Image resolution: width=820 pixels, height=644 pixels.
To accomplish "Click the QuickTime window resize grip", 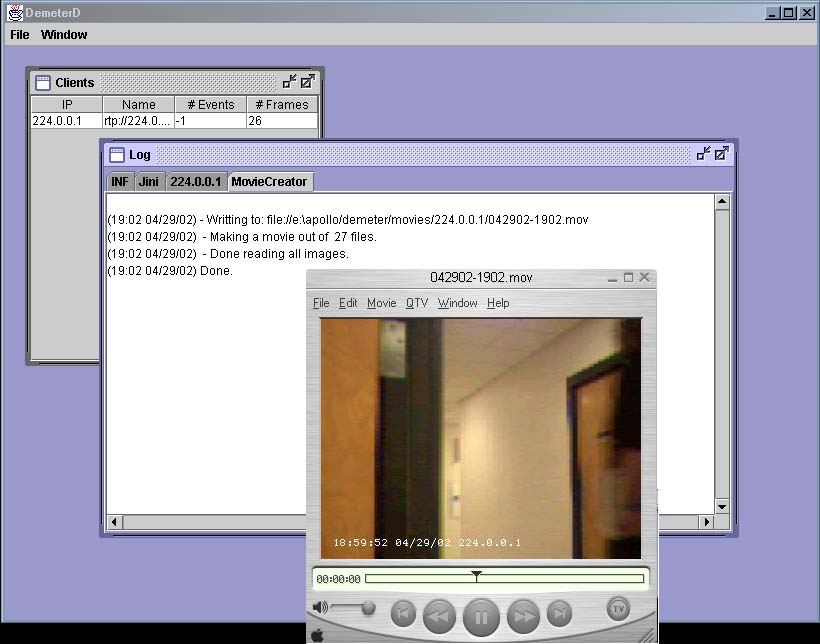I will coord(648,635).
